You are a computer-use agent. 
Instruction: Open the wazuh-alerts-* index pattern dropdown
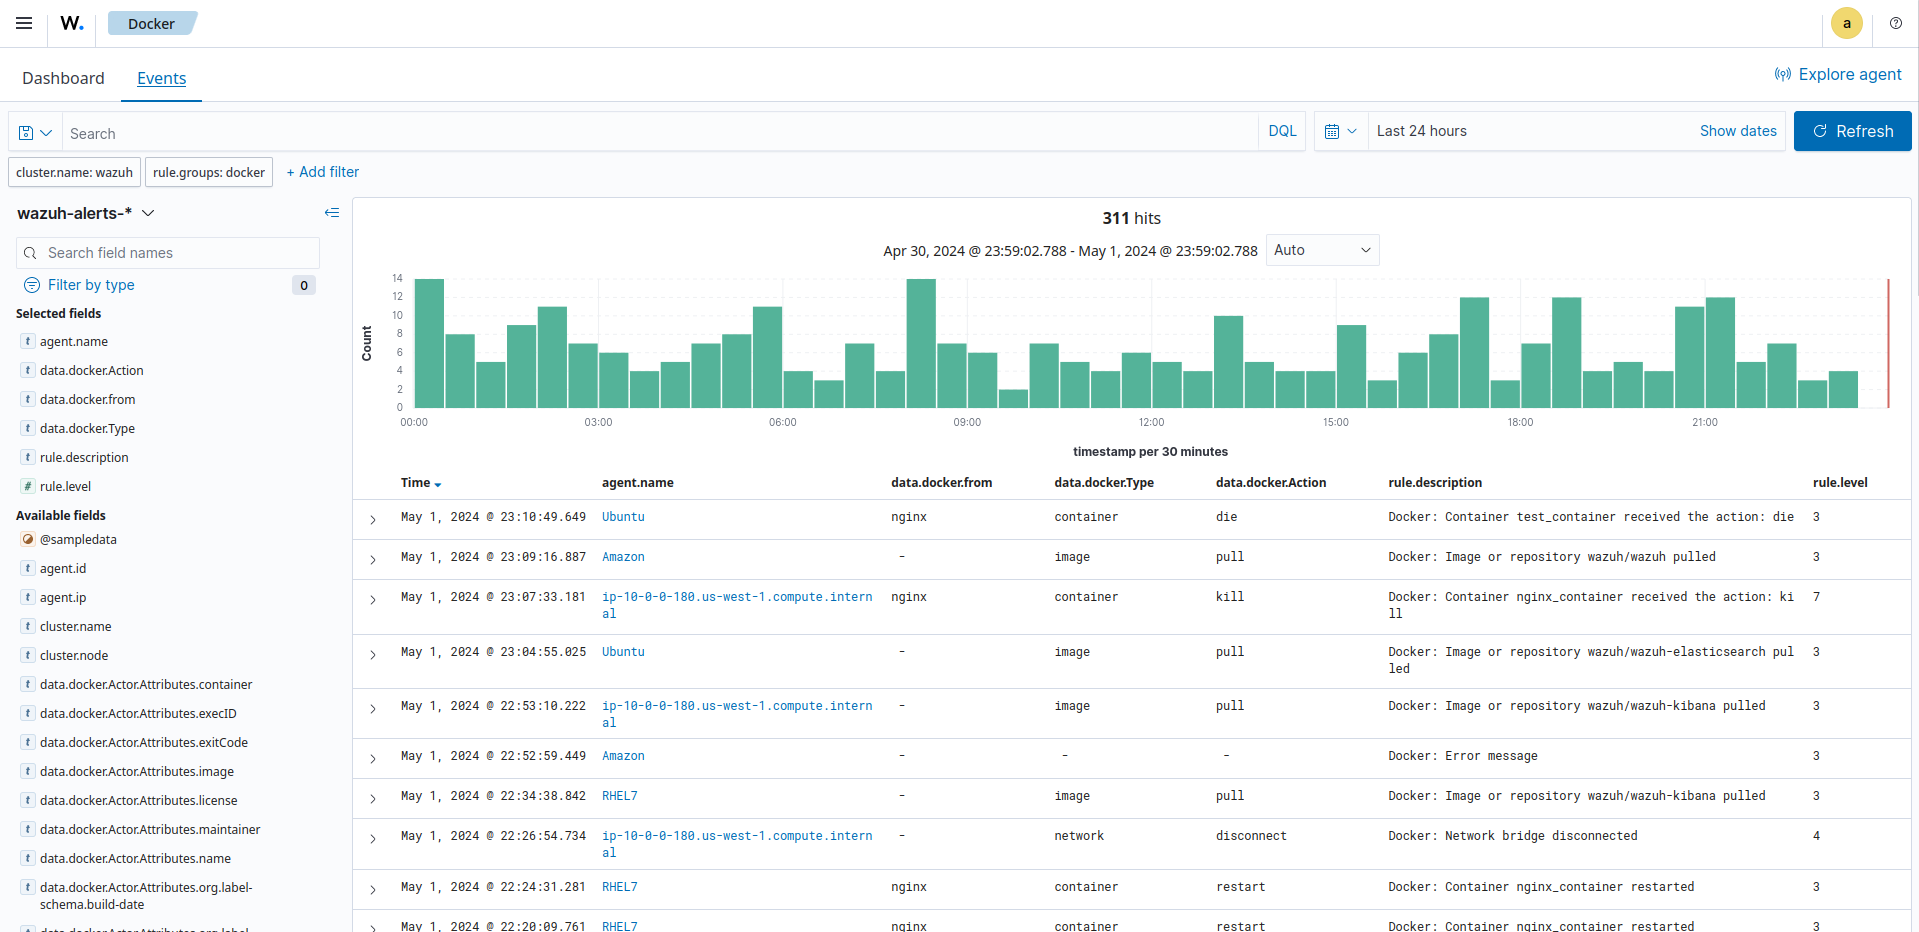86,213
